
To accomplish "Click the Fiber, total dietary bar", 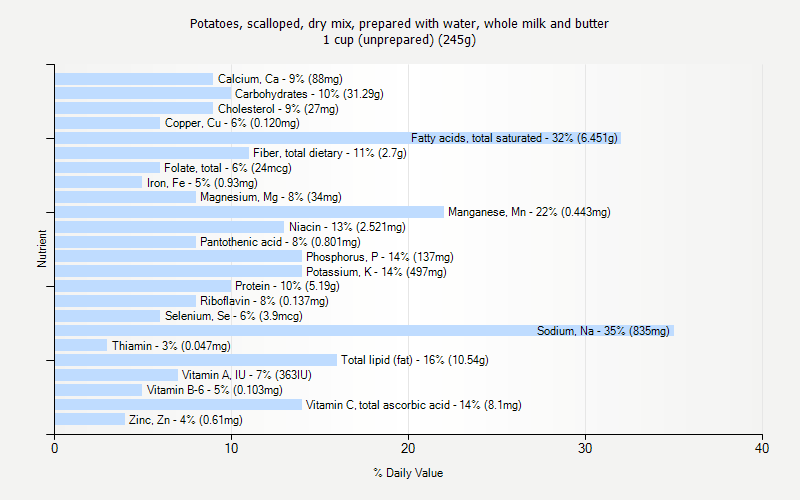I will (x=151, y=153).
